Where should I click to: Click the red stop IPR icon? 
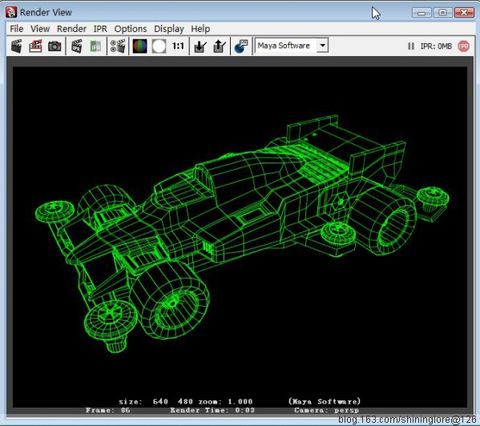(x=464, y=46)
